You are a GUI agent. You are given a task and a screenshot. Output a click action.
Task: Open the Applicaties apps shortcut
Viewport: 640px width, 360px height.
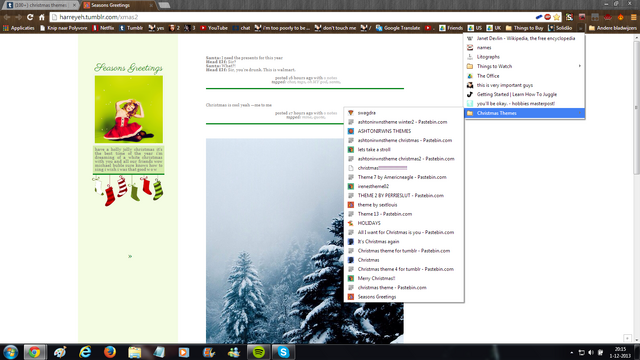pos(19,28)
